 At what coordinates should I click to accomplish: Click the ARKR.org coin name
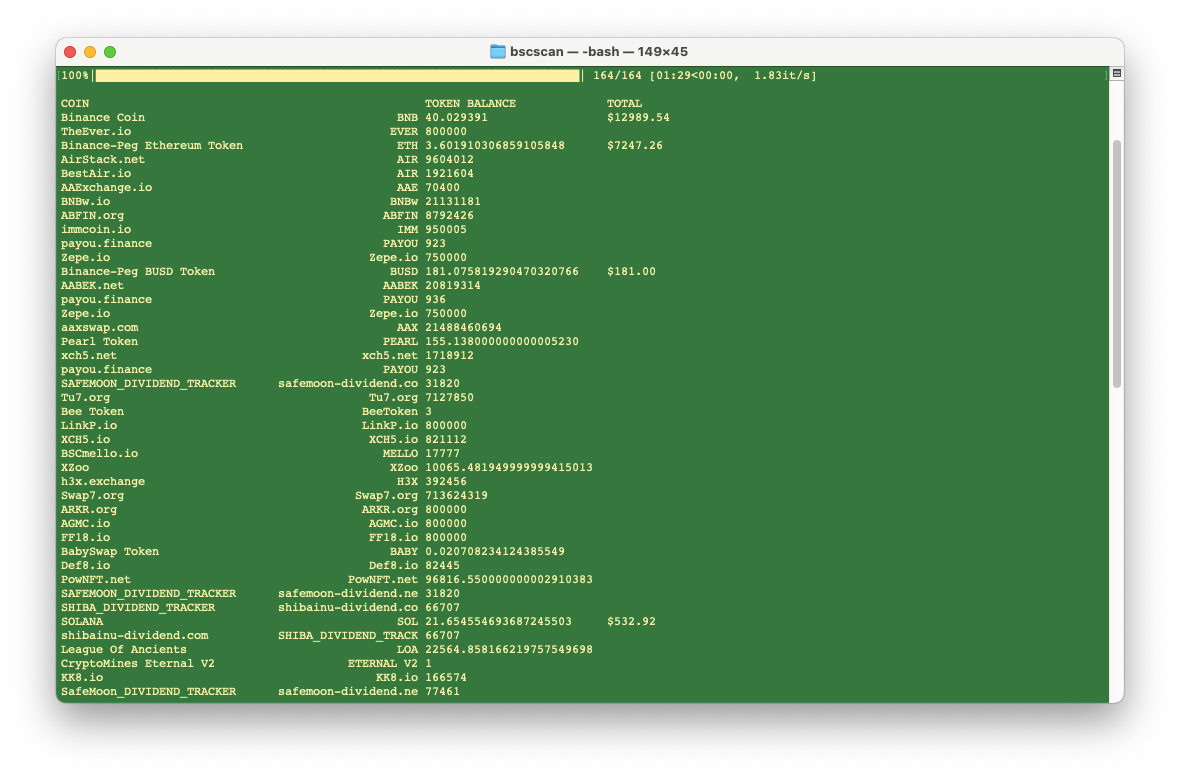[89, 510]
